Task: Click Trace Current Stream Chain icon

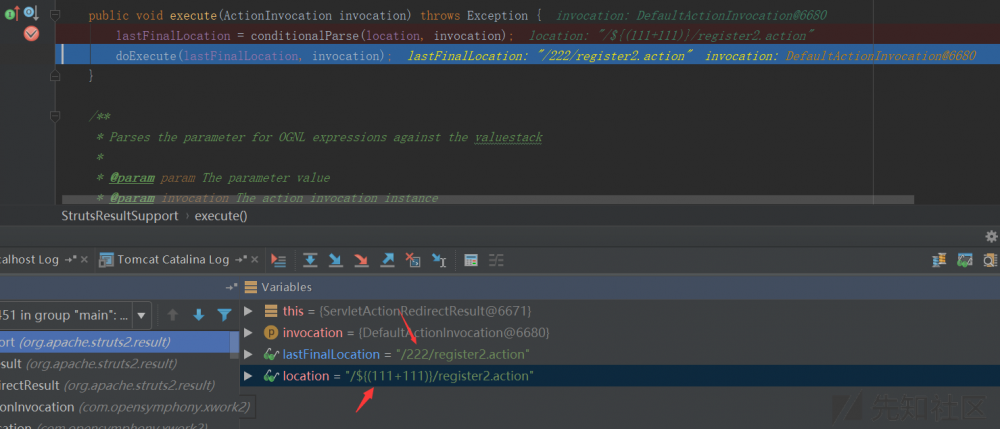Action: [x=496, y=260]
